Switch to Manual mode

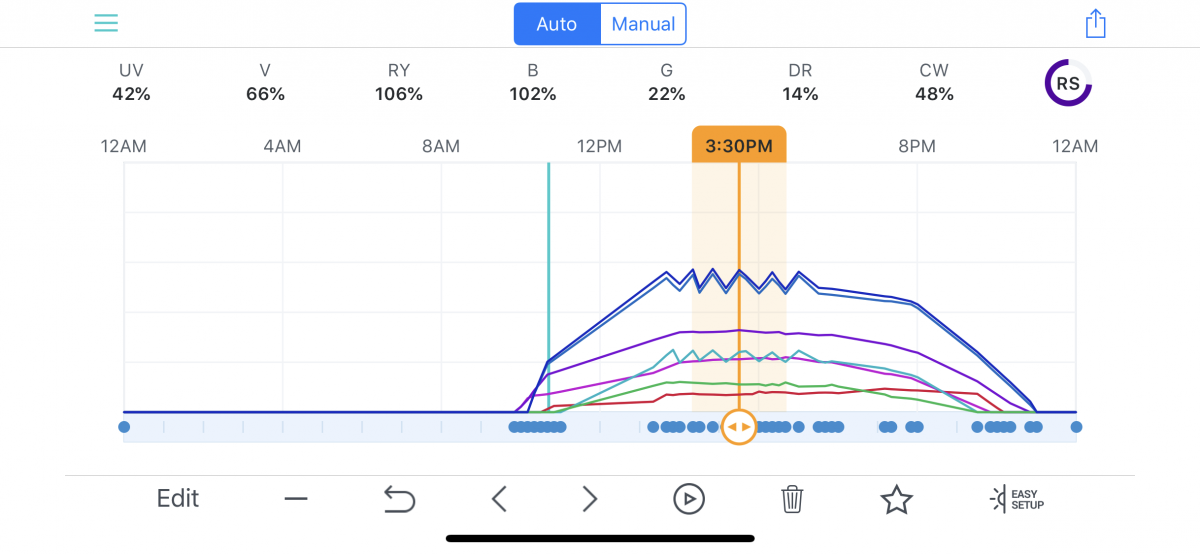pos(643,24)
